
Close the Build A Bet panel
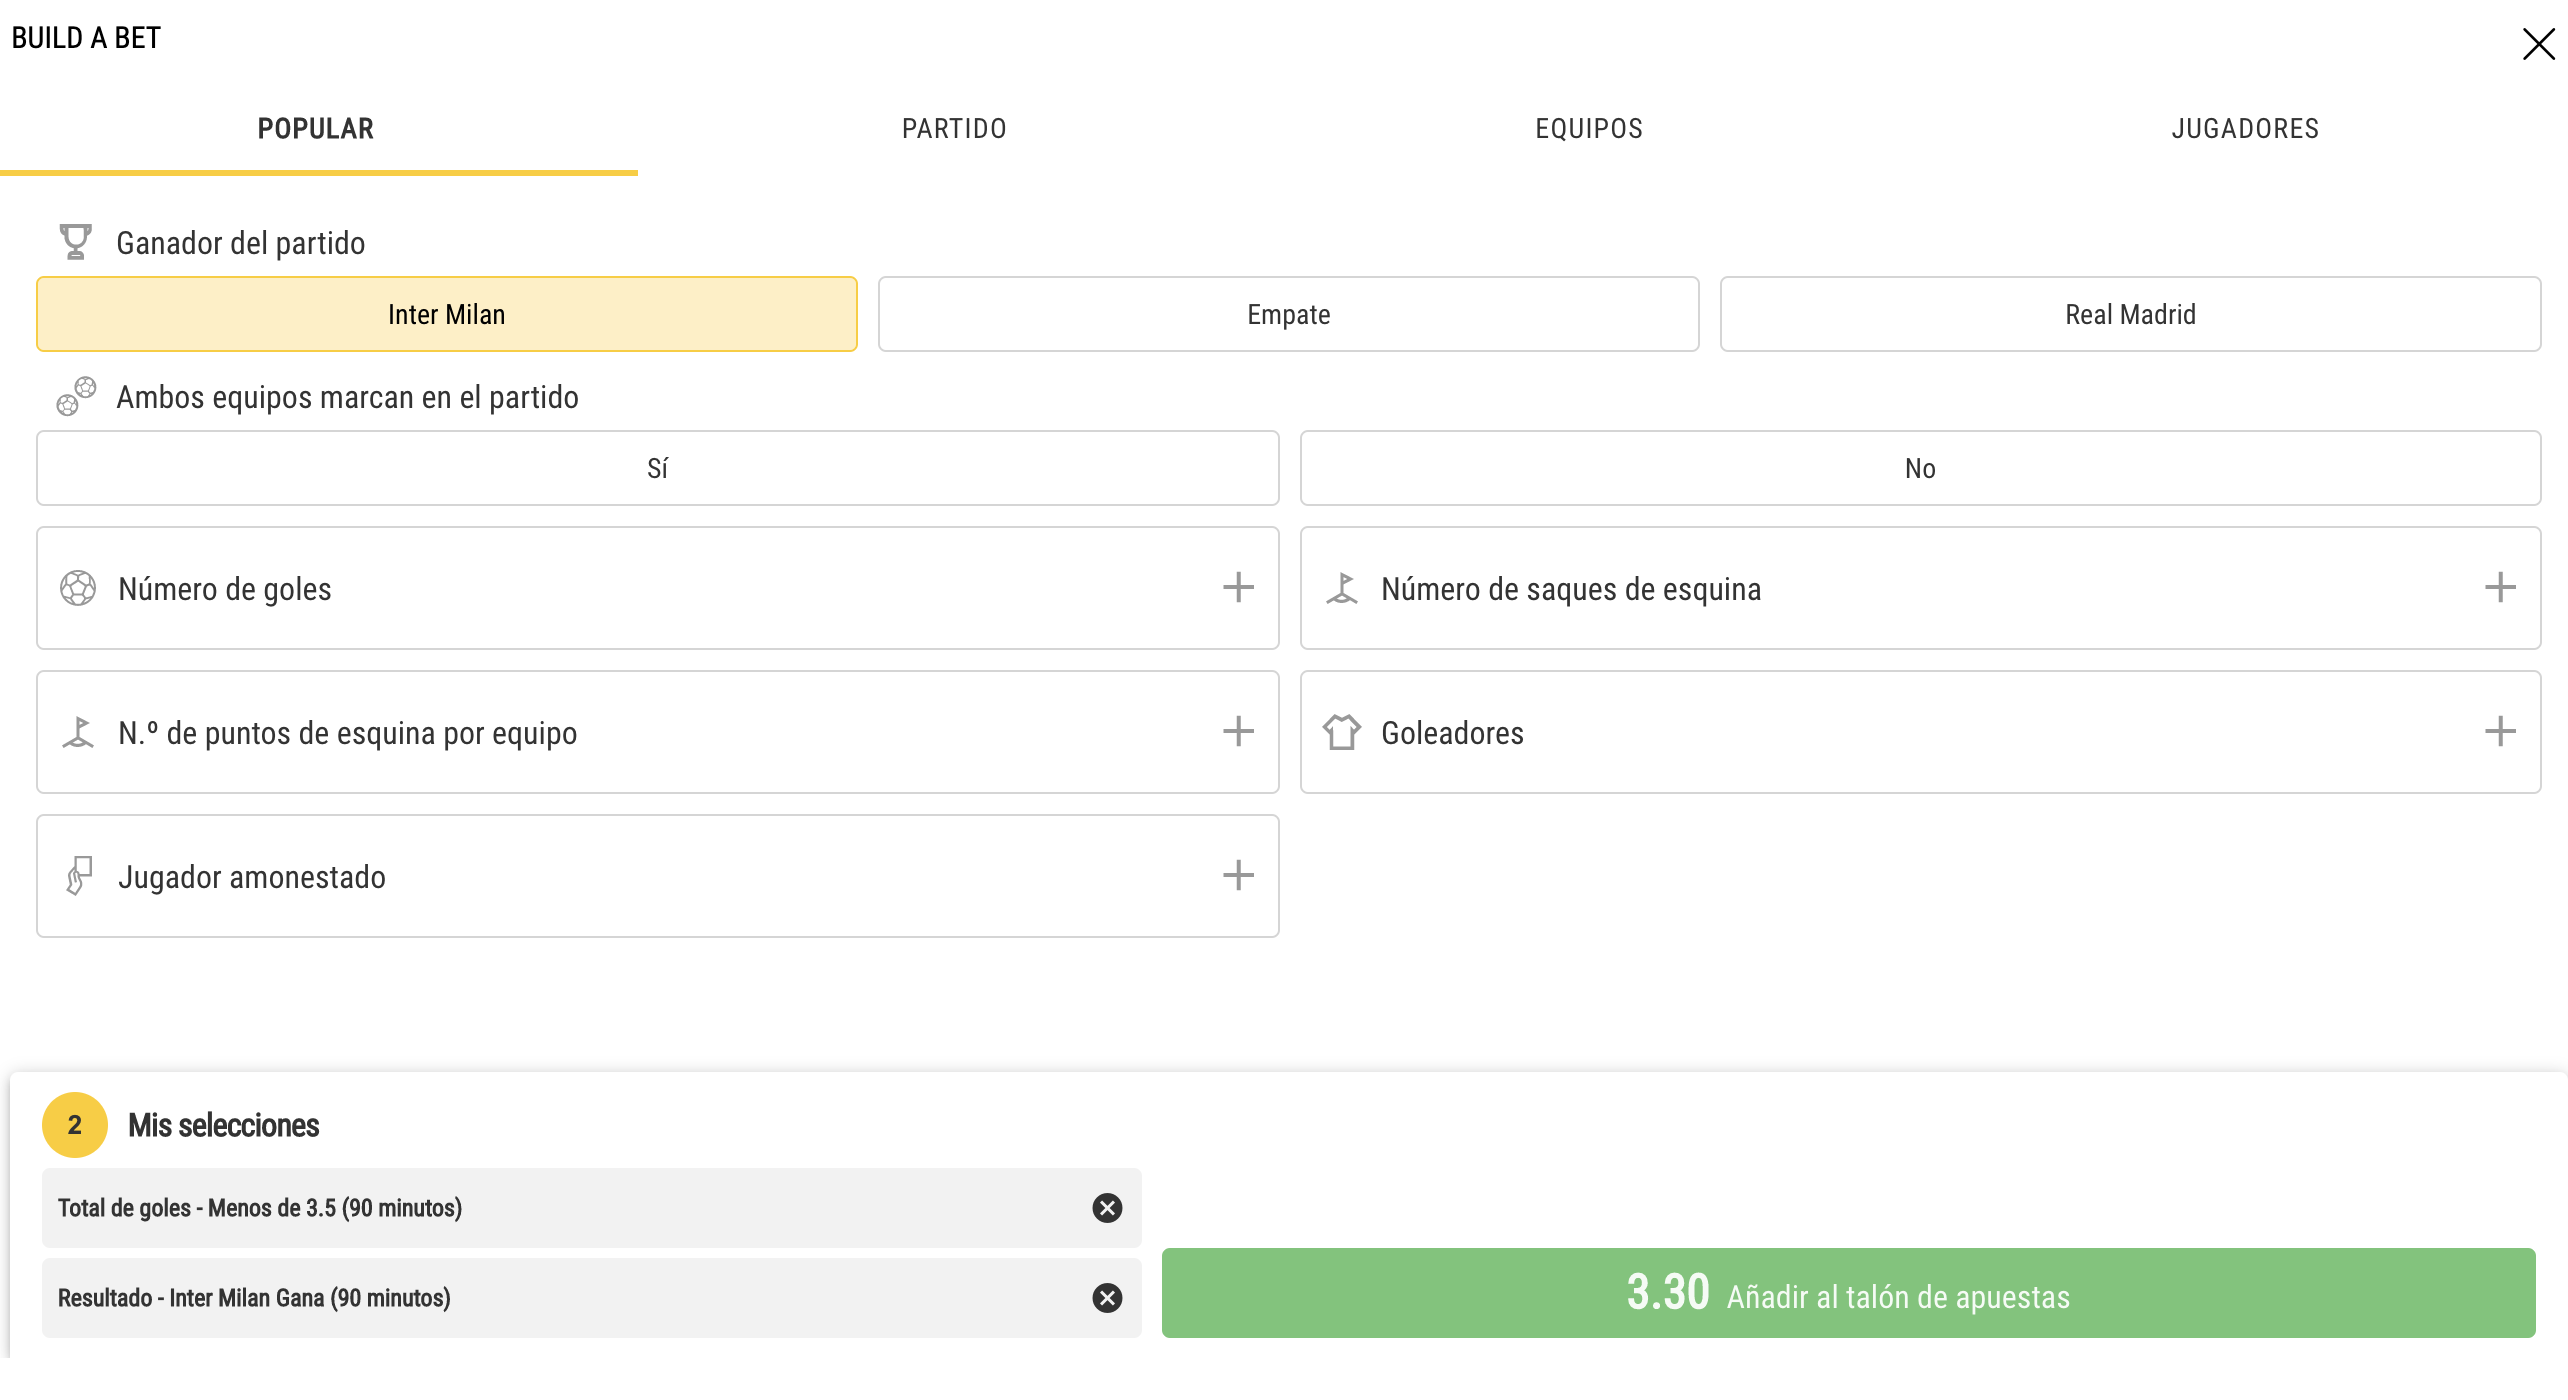(2538, 44)
